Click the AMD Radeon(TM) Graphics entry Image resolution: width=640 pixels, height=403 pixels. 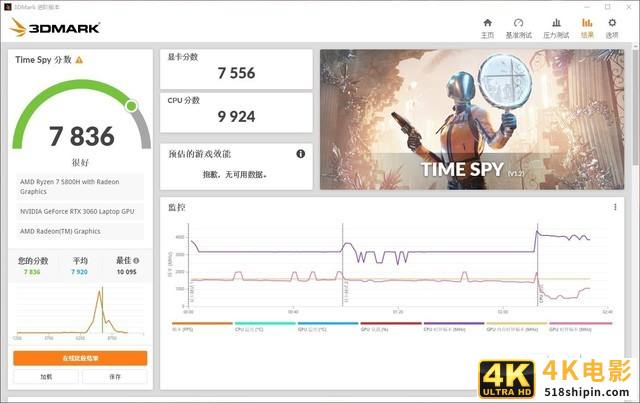point(80,231)
